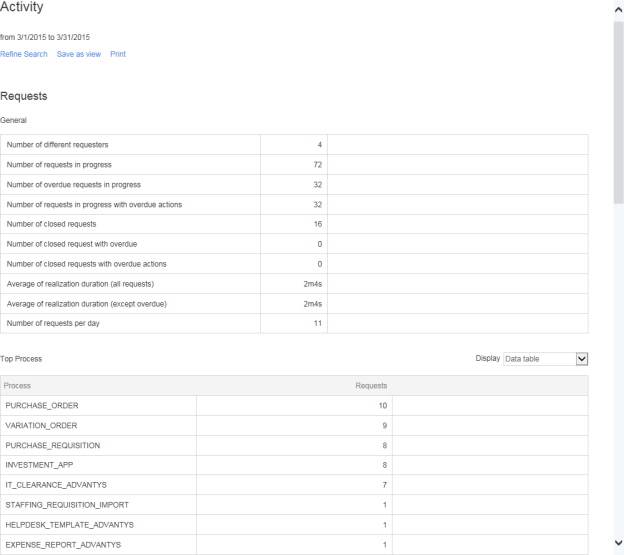Click the scrollbar down arrow

[x=617, y=546]
